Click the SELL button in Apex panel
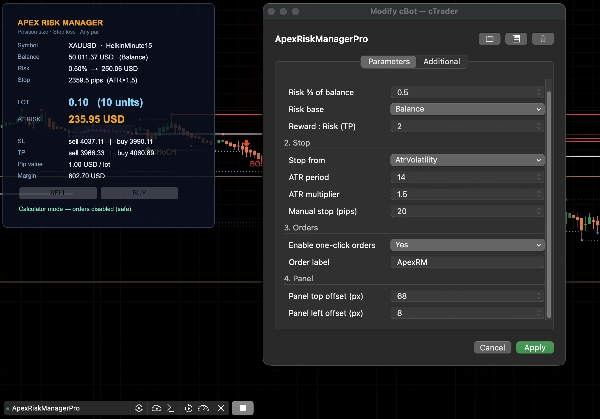Viewport: 600px width, 419px height. pos(58,193)
